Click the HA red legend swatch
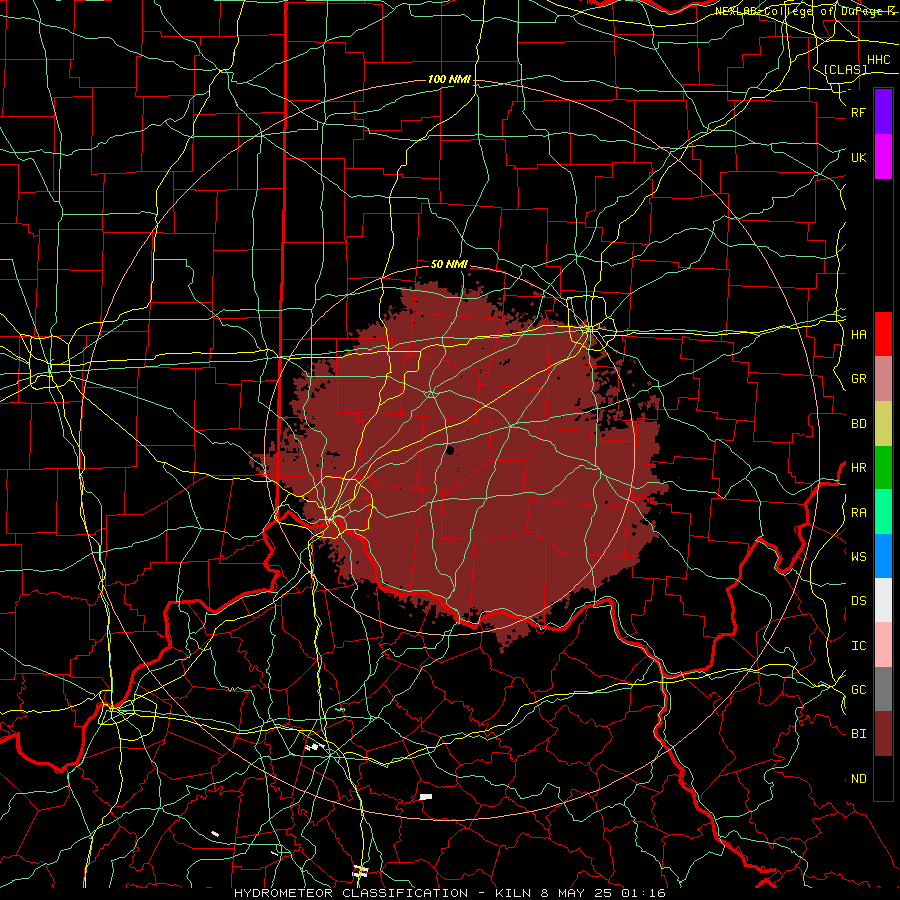 point(883,334)
